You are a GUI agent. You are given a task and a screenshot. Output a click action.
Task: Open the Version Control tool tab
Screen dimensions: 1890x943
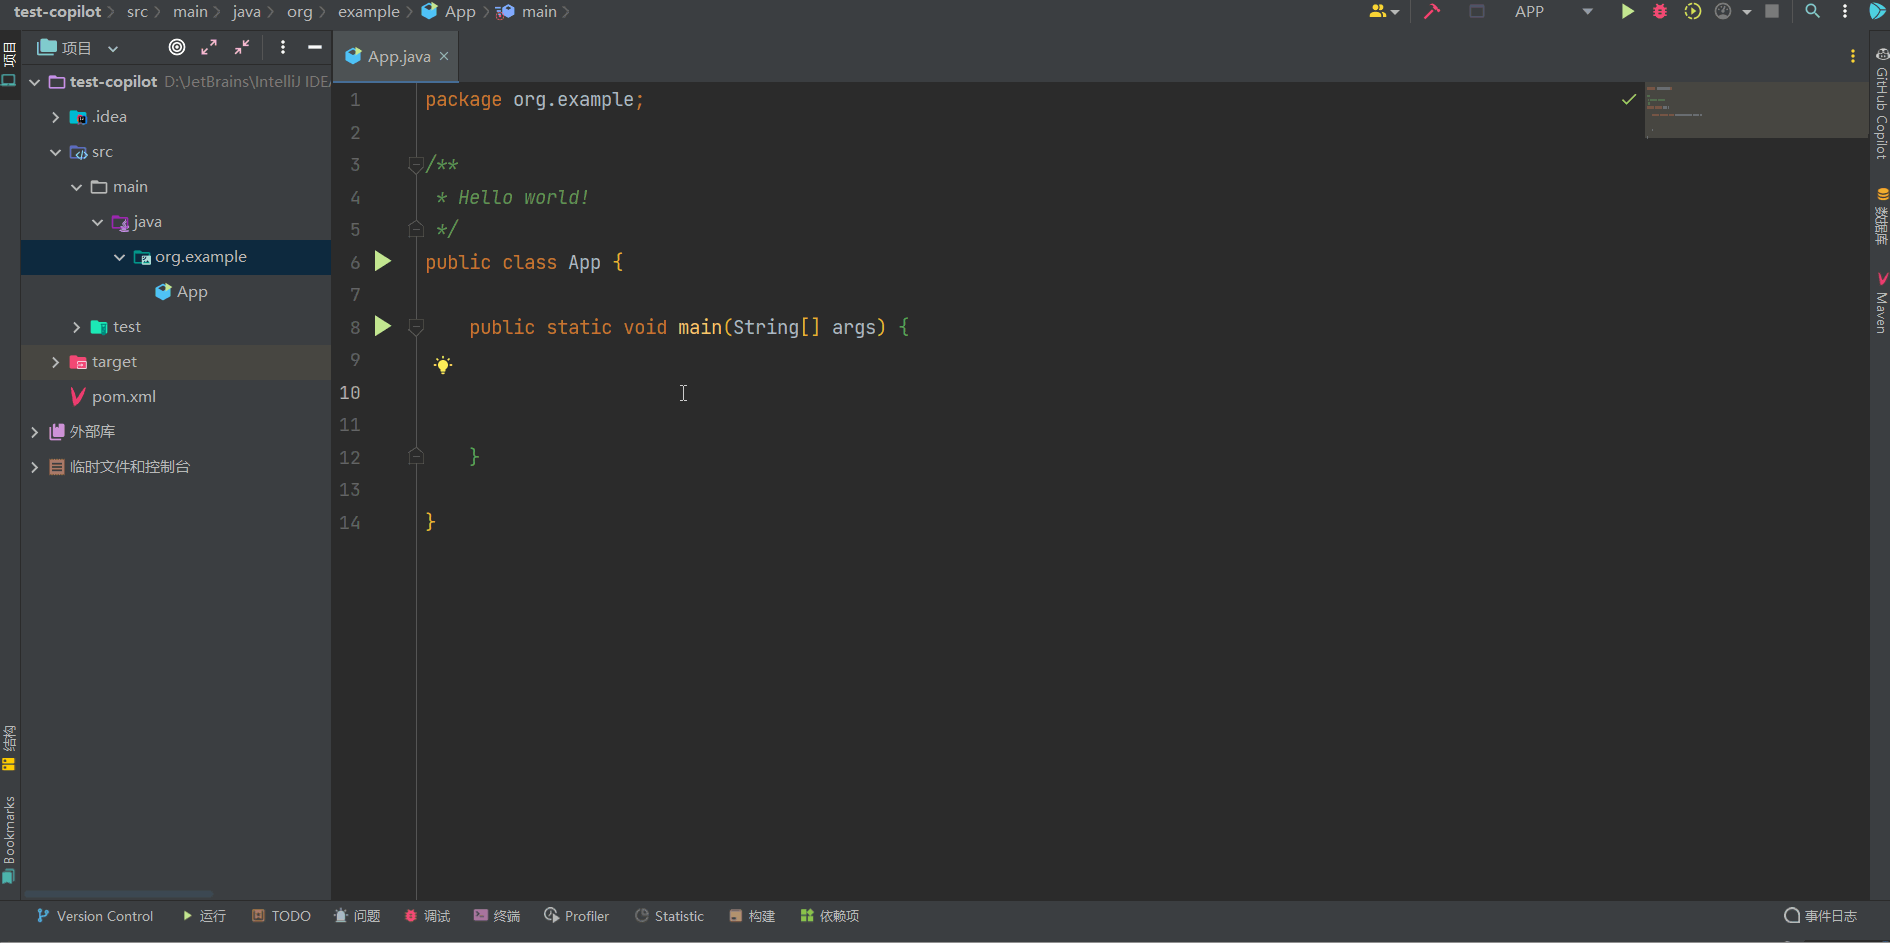coord(95,916)
